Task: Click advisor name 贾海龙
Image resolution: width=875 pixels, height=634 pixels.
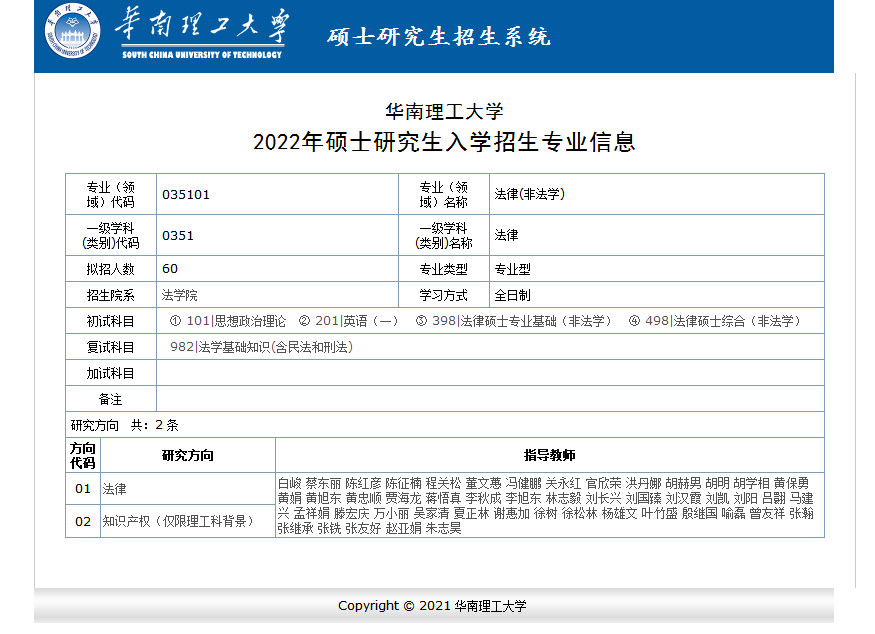Action: pos(403,498)
